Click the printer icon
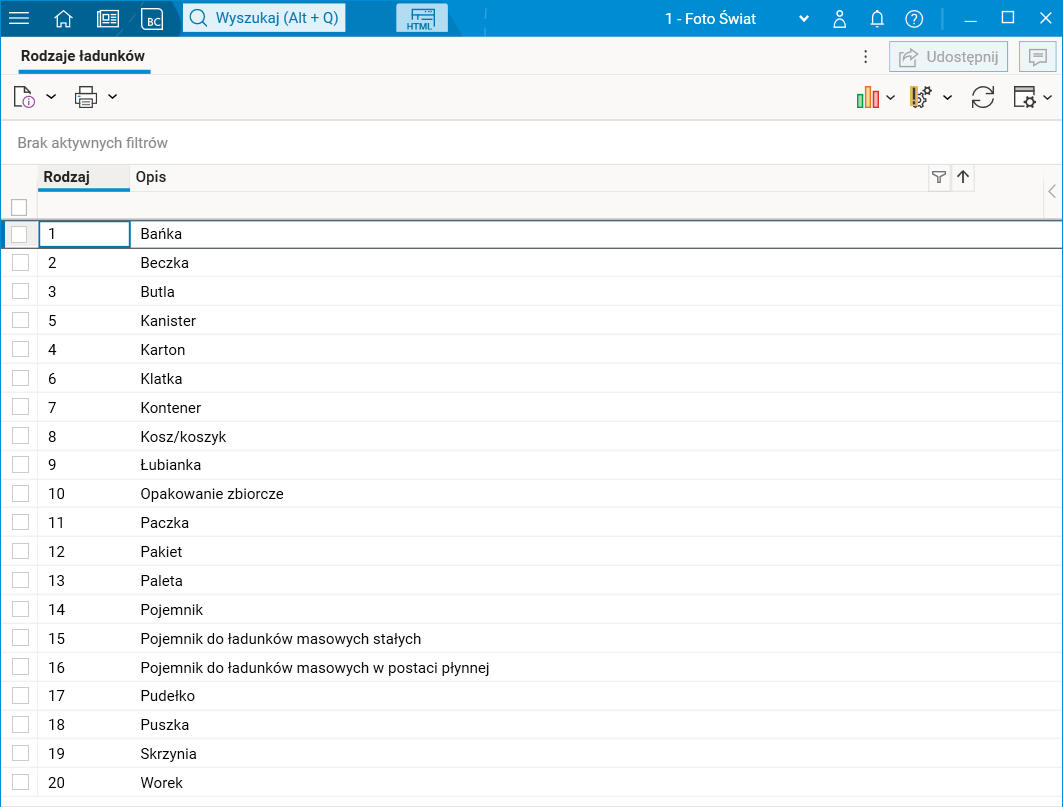Screen dimensions: 1063x807 85,97
